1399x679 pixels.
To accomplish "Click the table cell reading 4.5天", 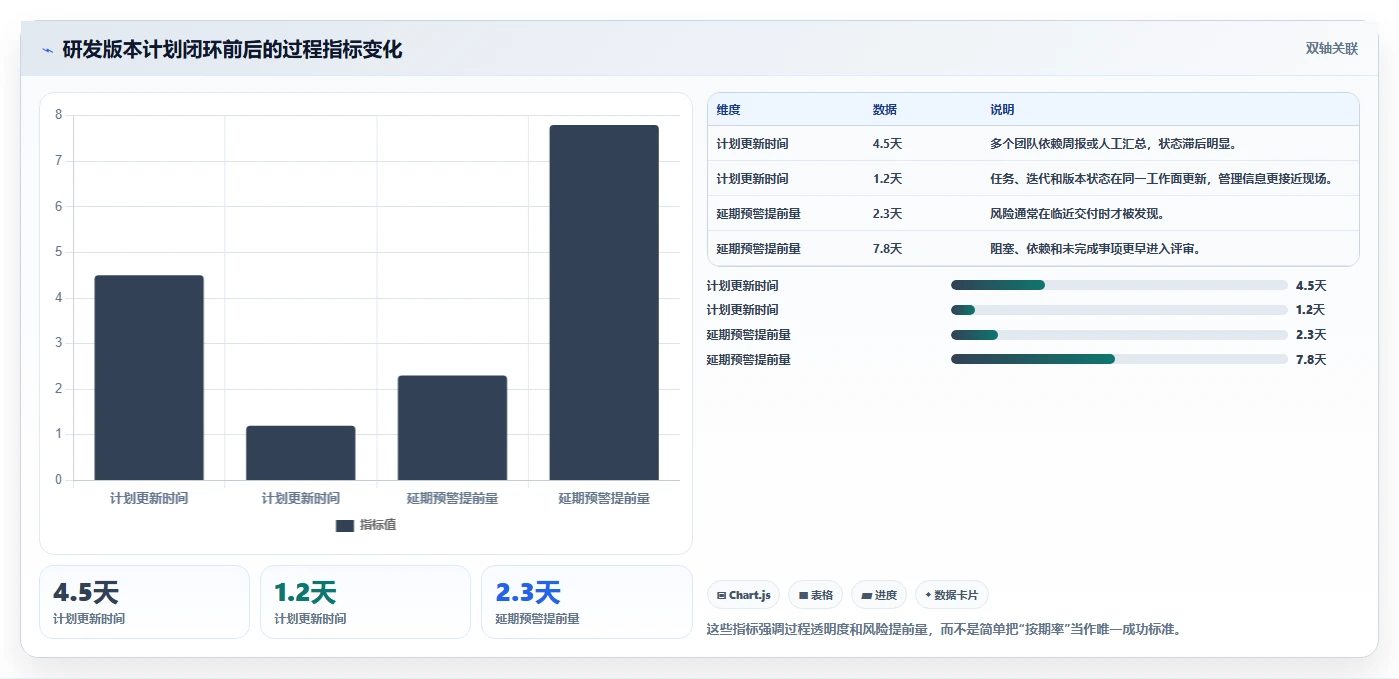I will (x=887, y=144).
